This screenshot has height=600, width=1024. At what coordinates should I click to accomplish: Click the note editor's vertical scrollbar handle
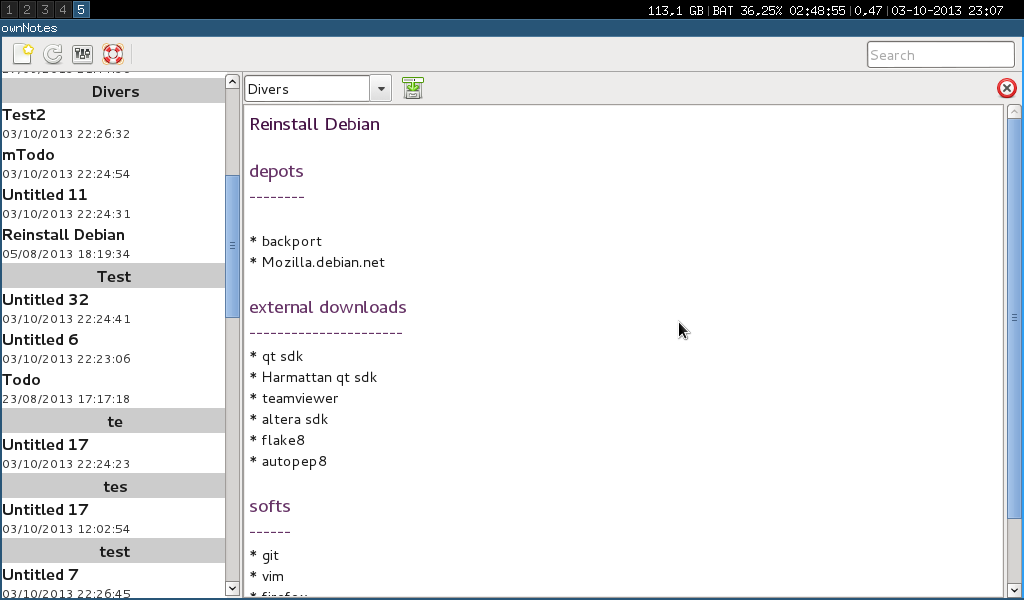1014,318
